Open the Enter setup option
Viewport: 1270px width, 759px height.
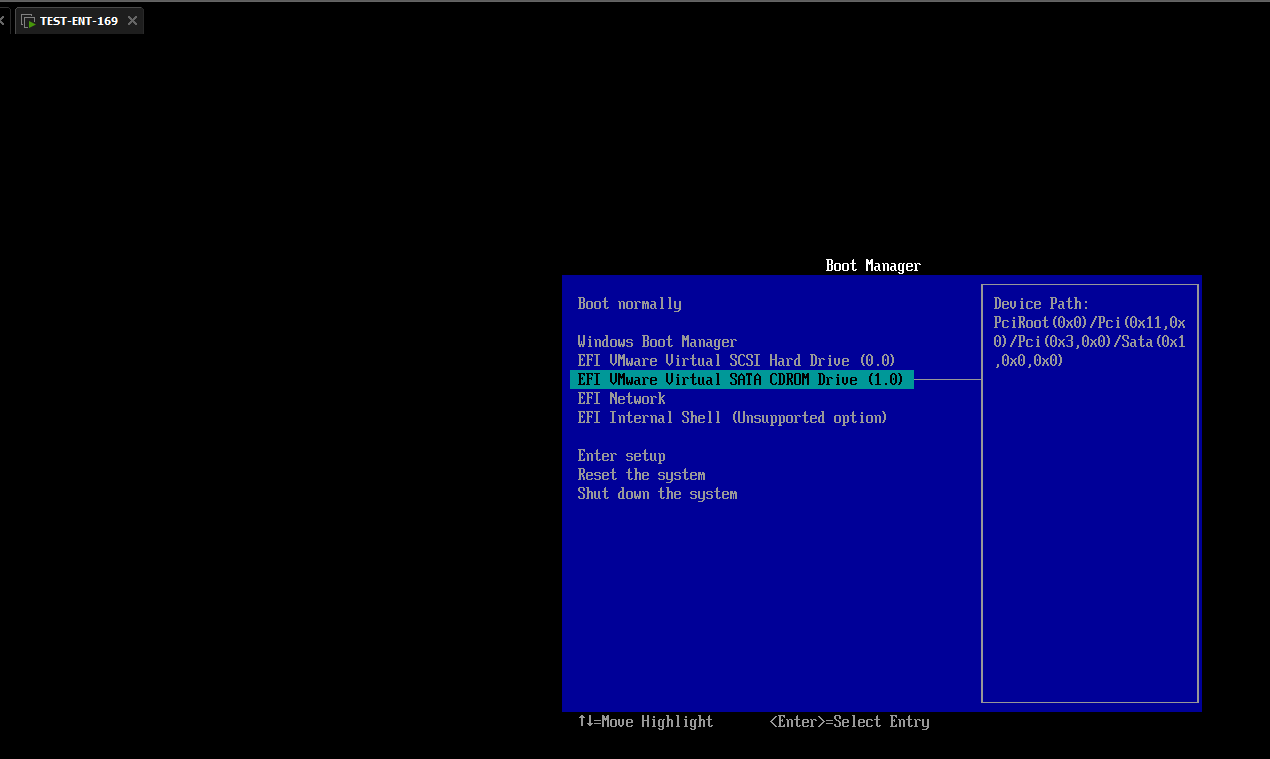coord(621,456)
